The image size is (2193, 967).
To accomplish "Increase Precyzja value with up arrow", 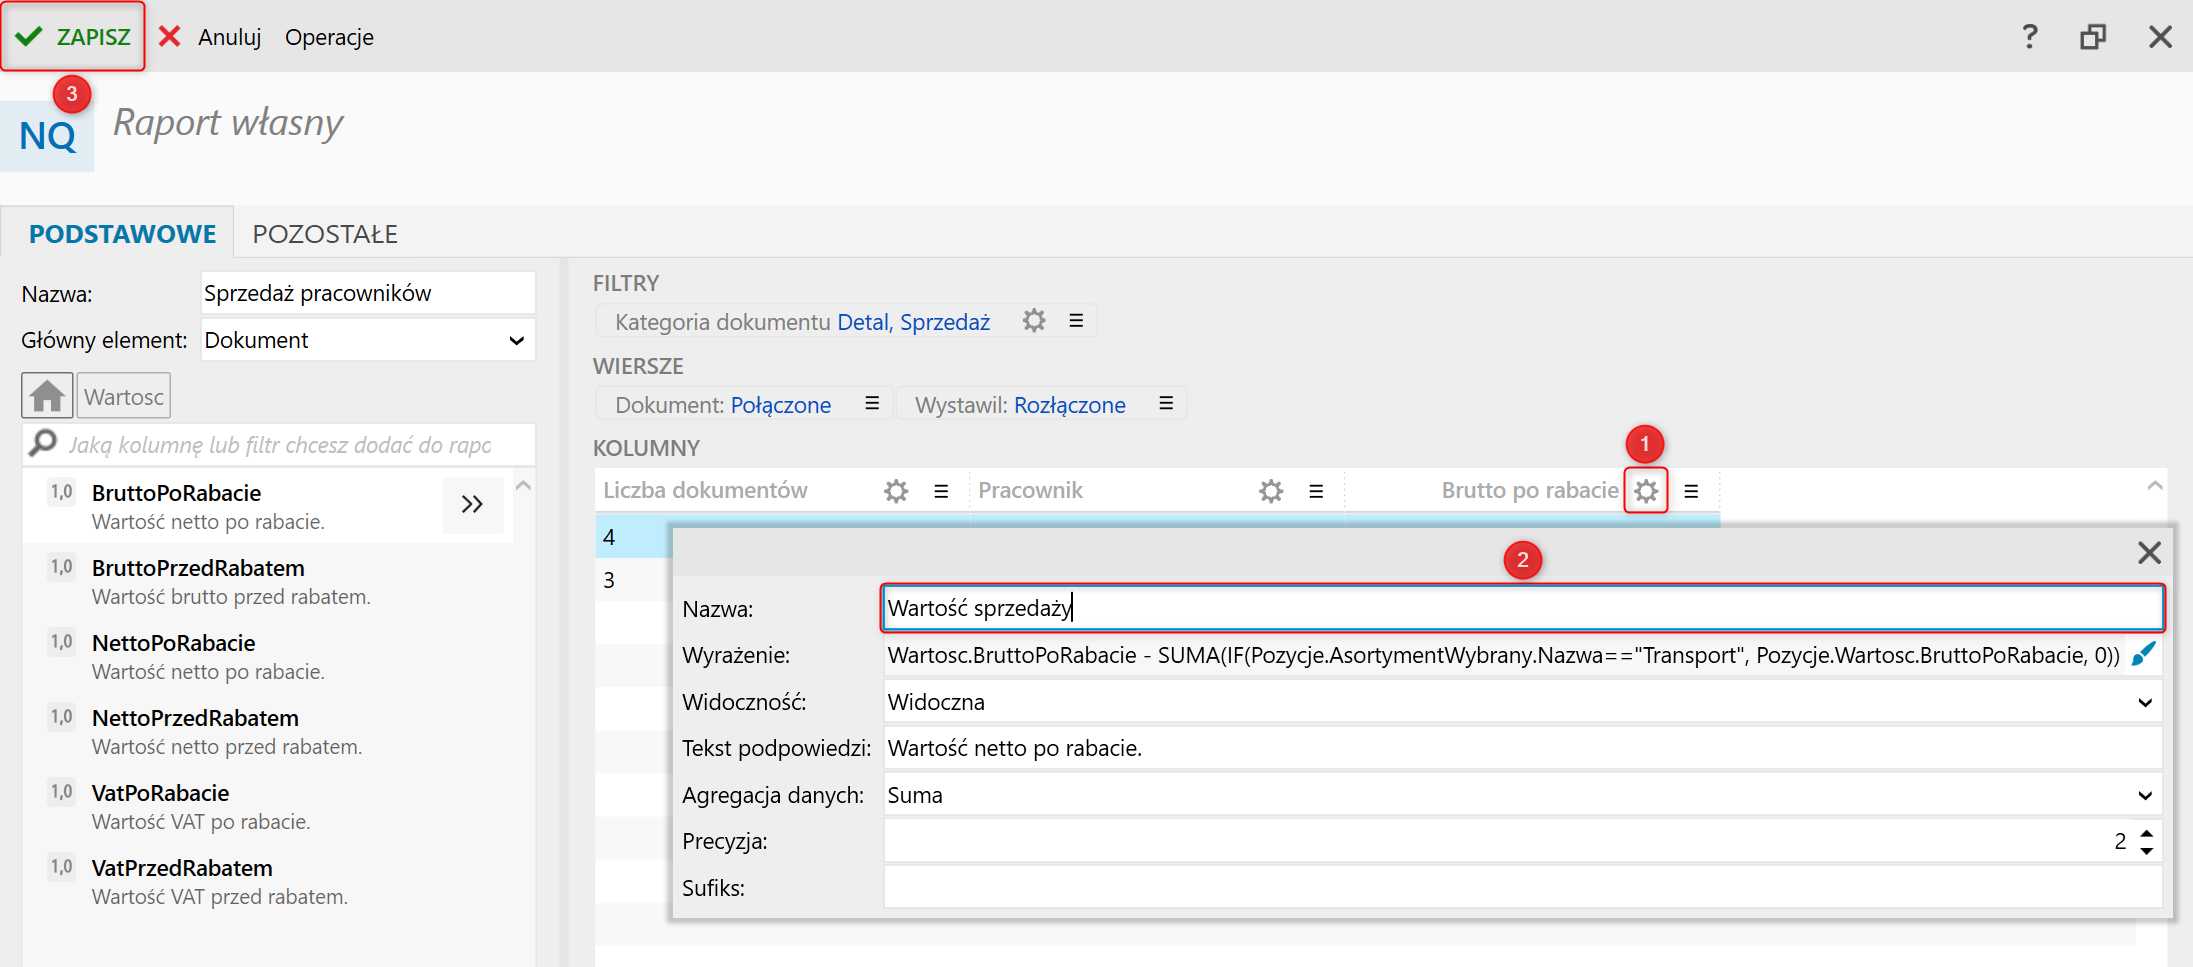I will point(2146,833).
